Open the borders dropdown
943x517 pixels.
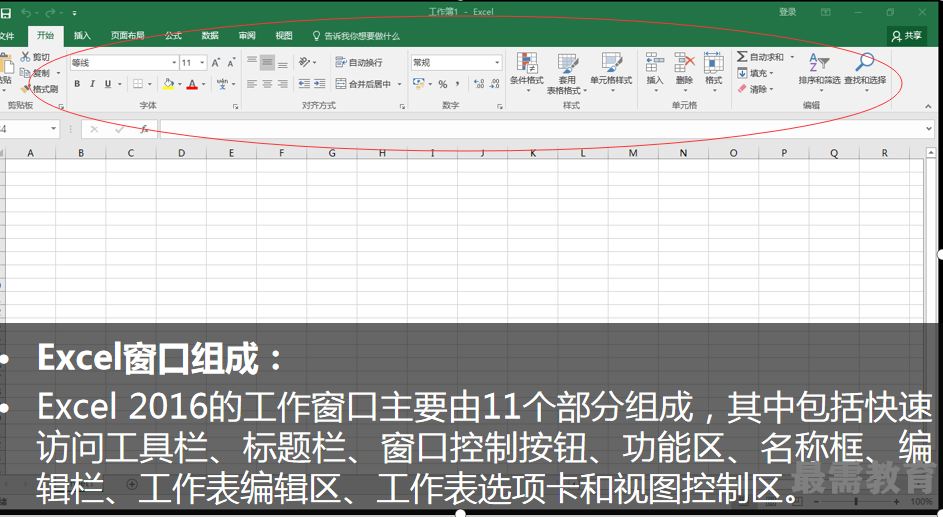pyautogui.click(x=150, y=84)
